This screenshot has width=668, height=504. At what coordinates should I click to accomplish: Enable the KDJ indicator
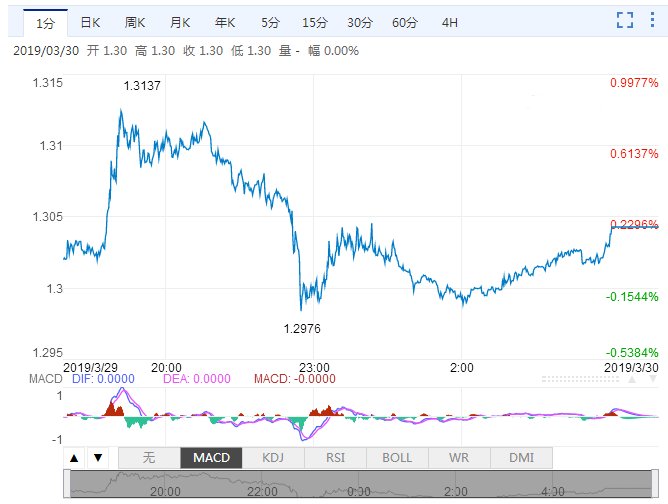pos(273,458)
